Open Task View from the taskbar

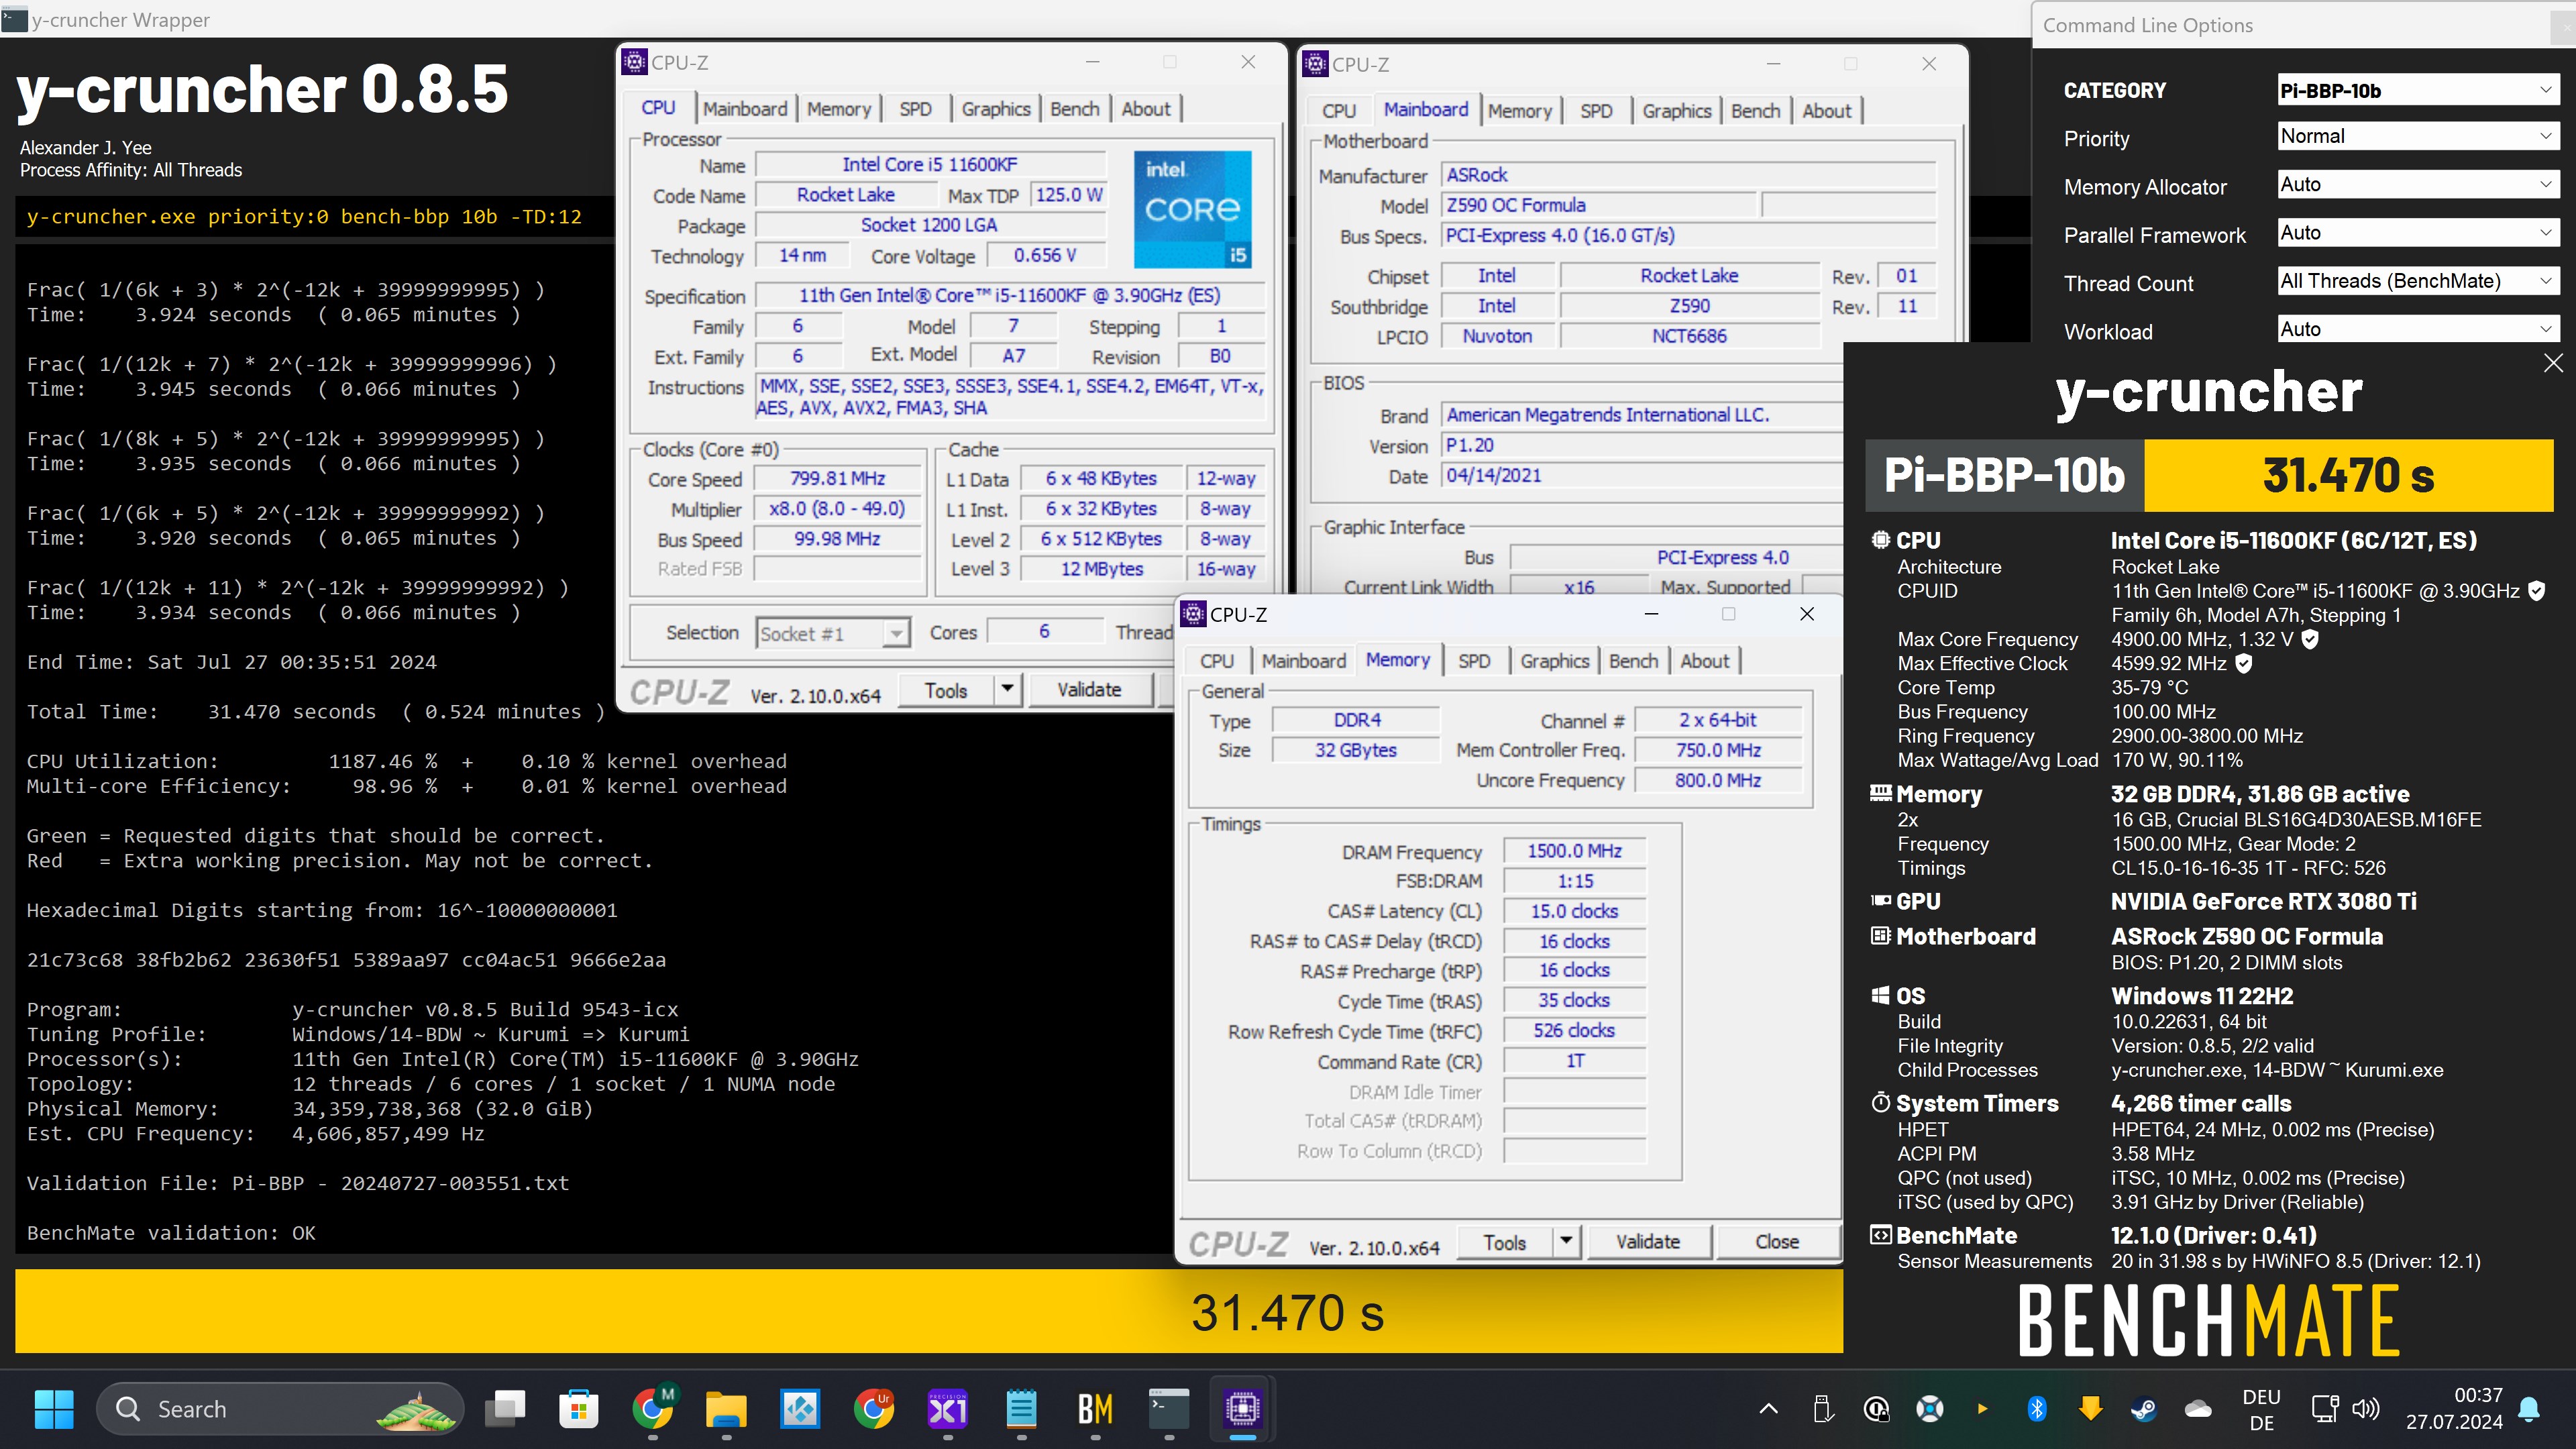point(505,1409)
